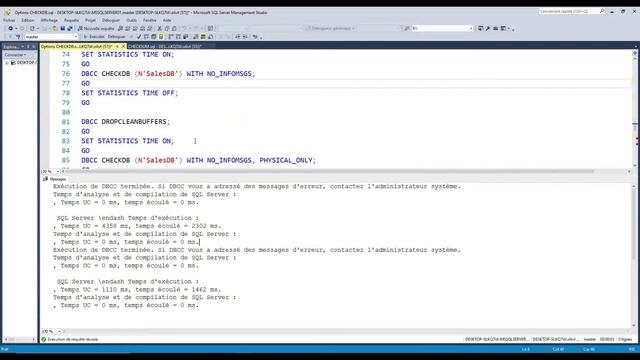Image resolution: width=640 pixels, height=360 pixels.
Task: Open the Requête menu
Action: [x=71, y=20]
